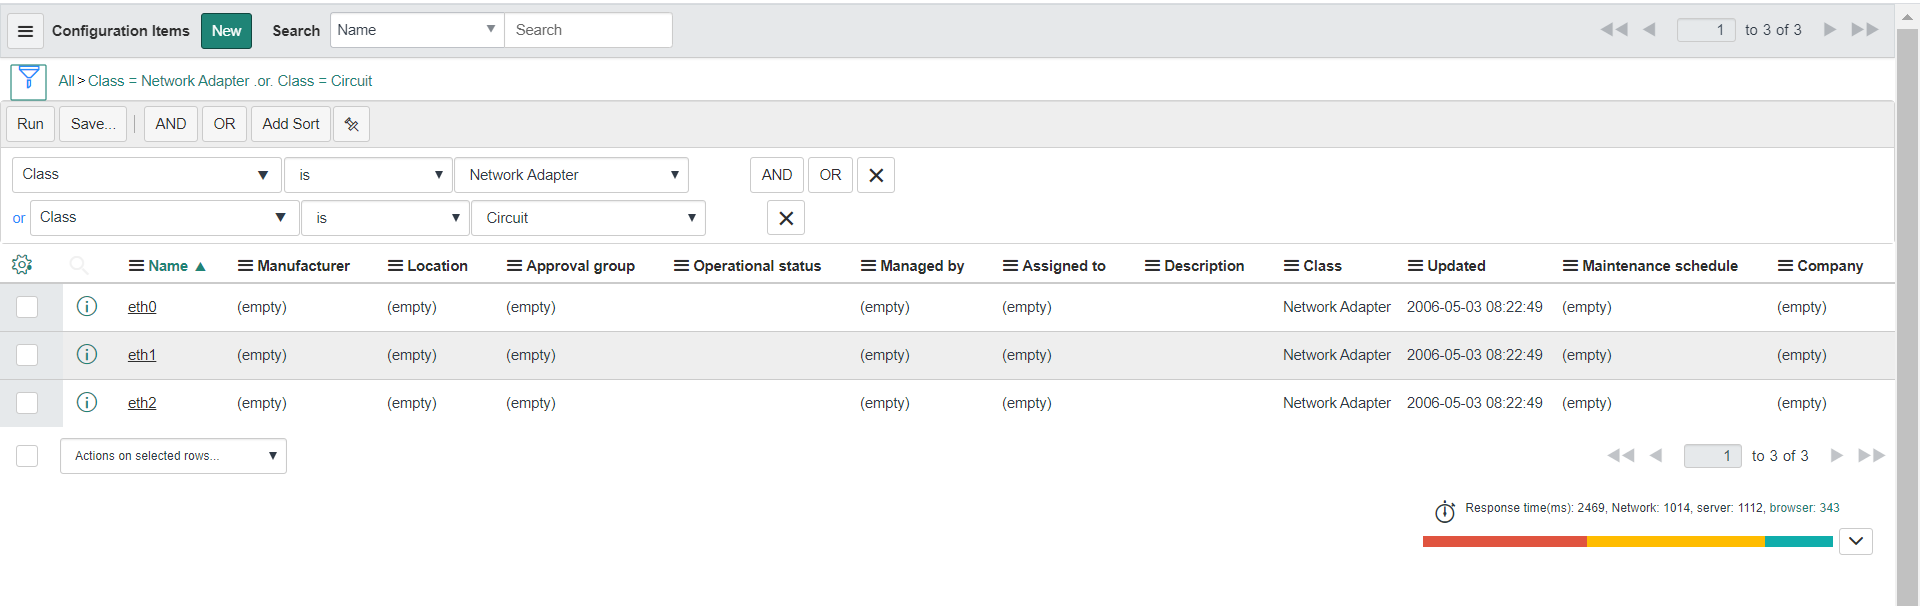Image resolution: width=1920 pixels, height=606 pixels.
Task: Preview eth0 record info icon
Action: (x=87, y=307)
